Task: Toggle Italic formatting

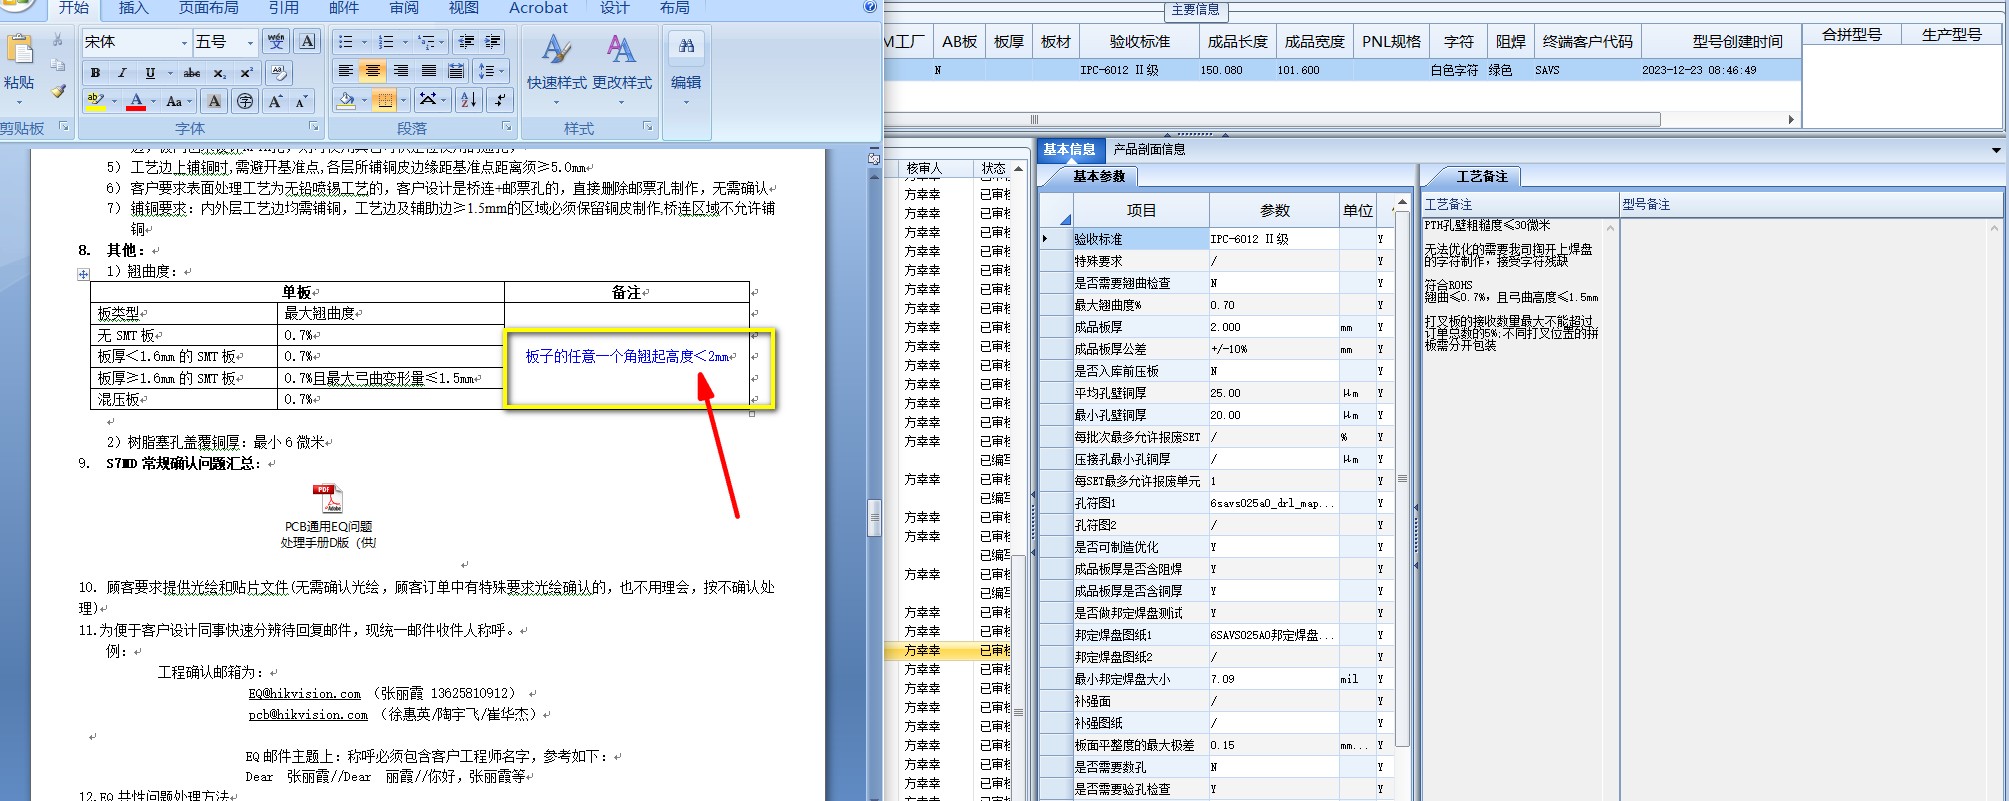Action: (122, 72)
